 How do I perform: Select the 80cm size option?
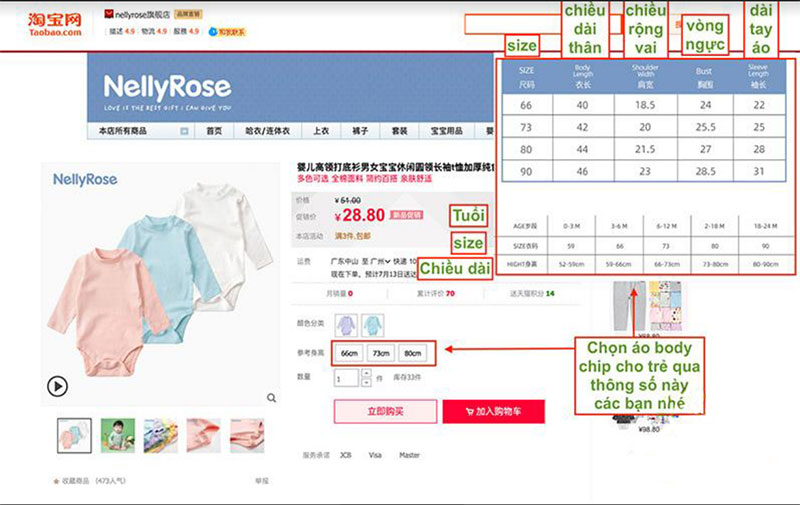click(413, 353)
